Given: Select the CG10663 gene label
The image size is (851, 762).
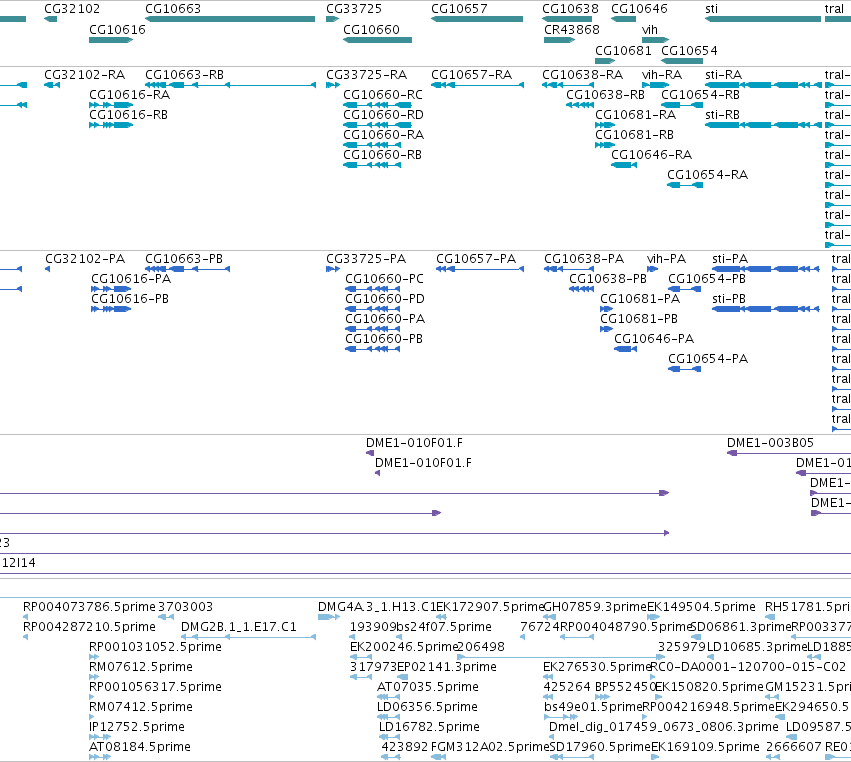Looking at the screenshot, I should tap(173, 9).
